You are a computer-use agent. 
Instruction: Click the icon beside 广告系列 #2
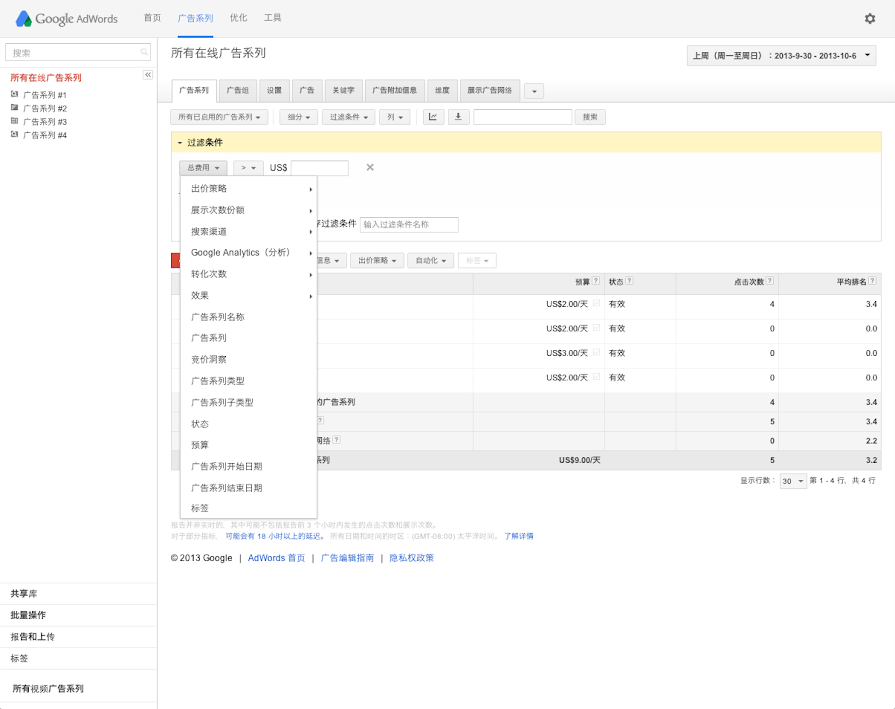tap(14, 108)
